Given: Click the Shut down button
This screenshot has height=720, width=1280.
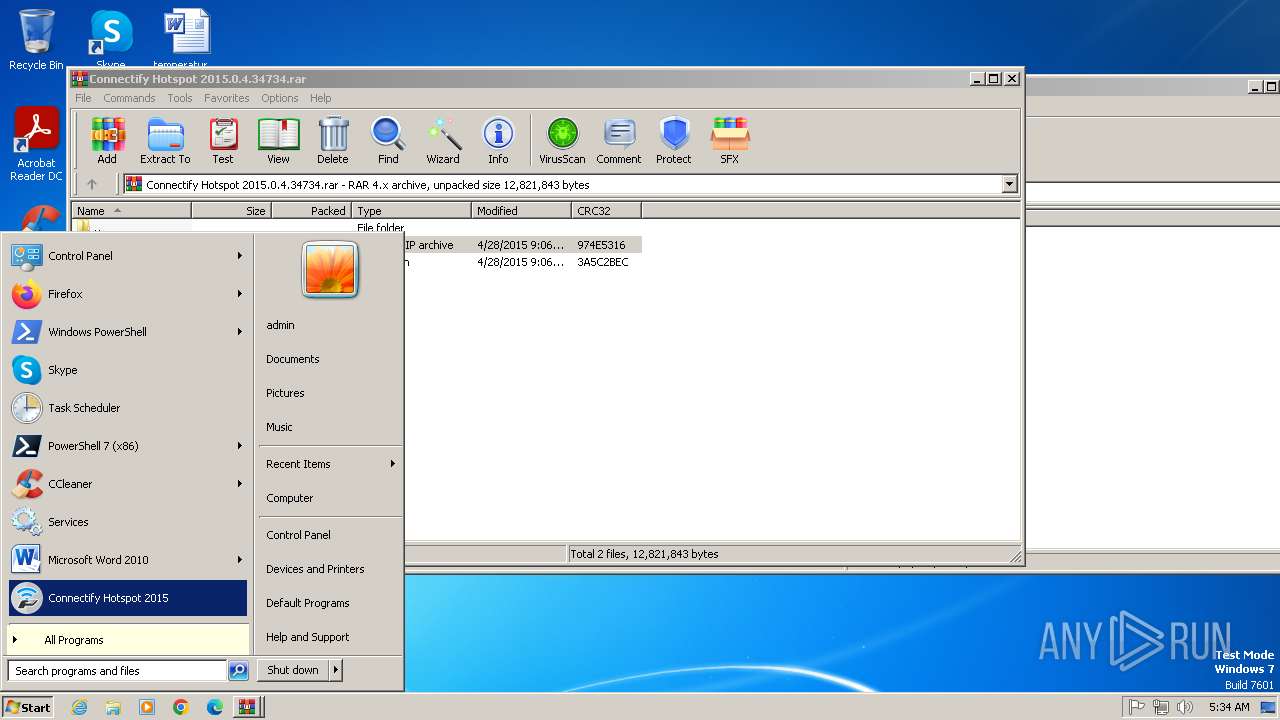Looking at the screenshot, I should click(x=293, y=670).
